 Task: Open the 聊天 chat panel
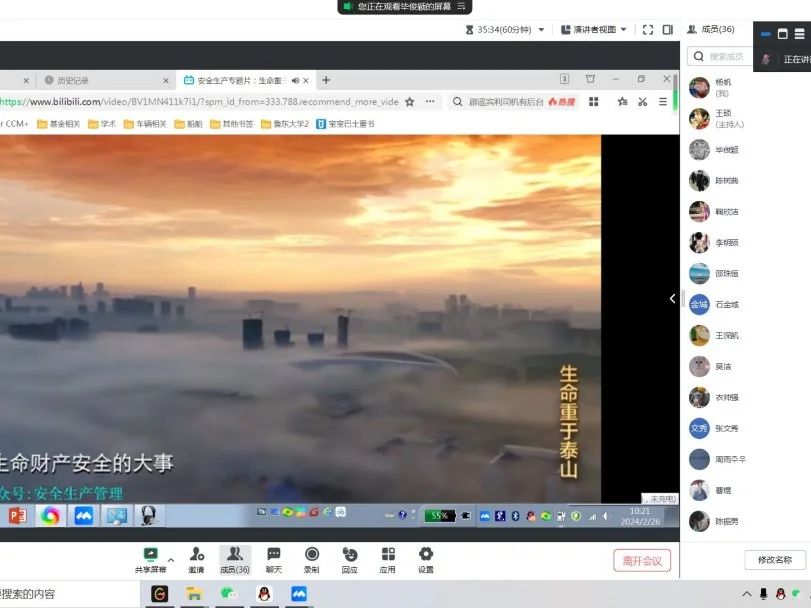click(274, 560)
